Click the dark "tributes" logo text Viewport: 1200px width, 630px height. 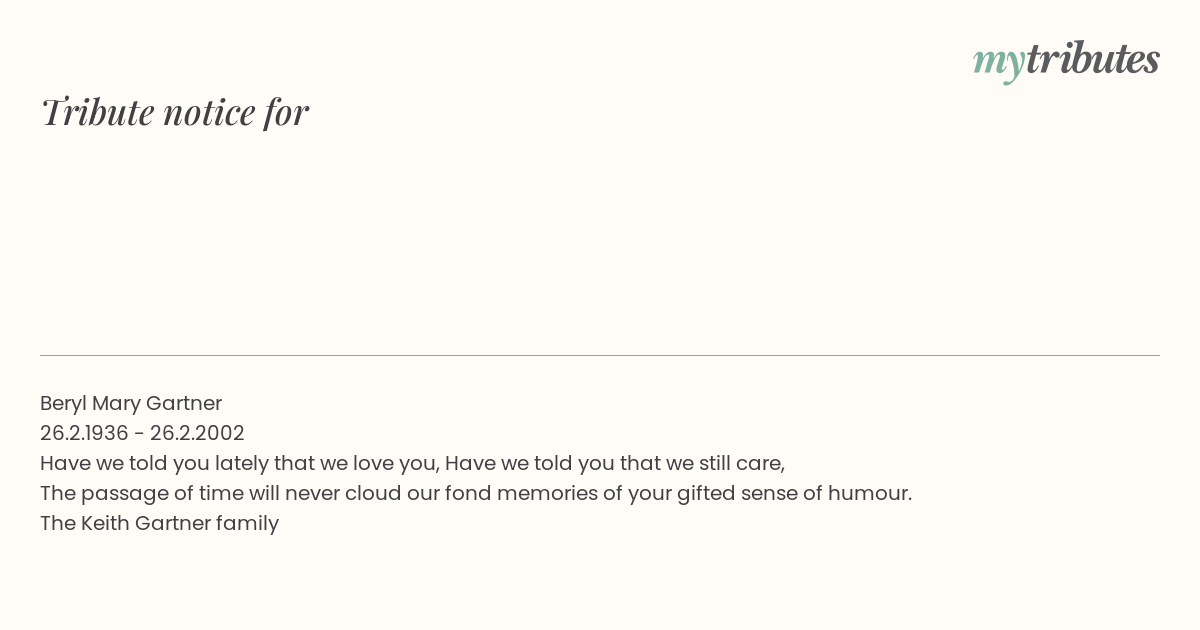[x=1093, y=58]
